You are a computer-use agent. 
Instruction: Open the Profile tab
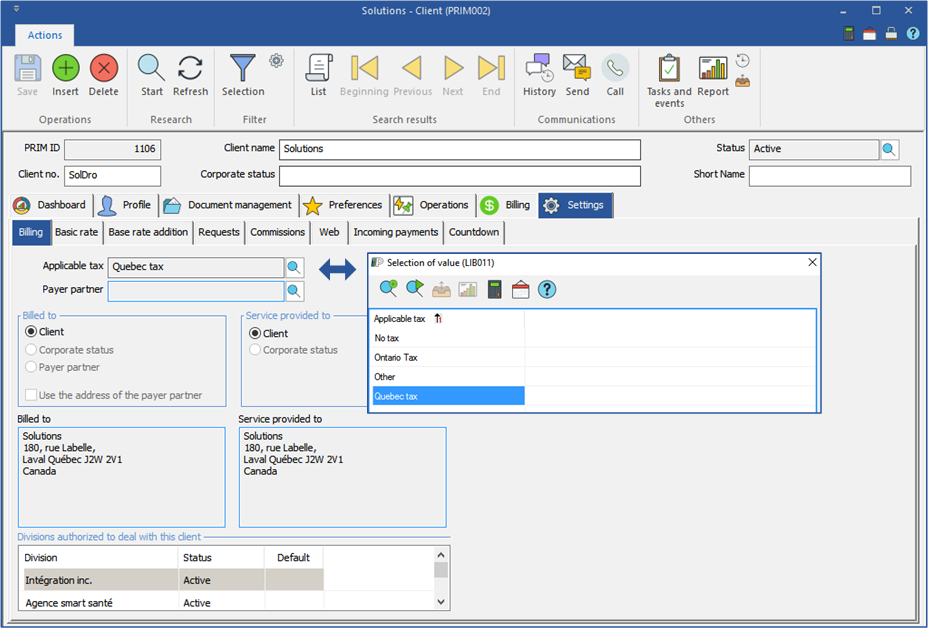point(125,205)
